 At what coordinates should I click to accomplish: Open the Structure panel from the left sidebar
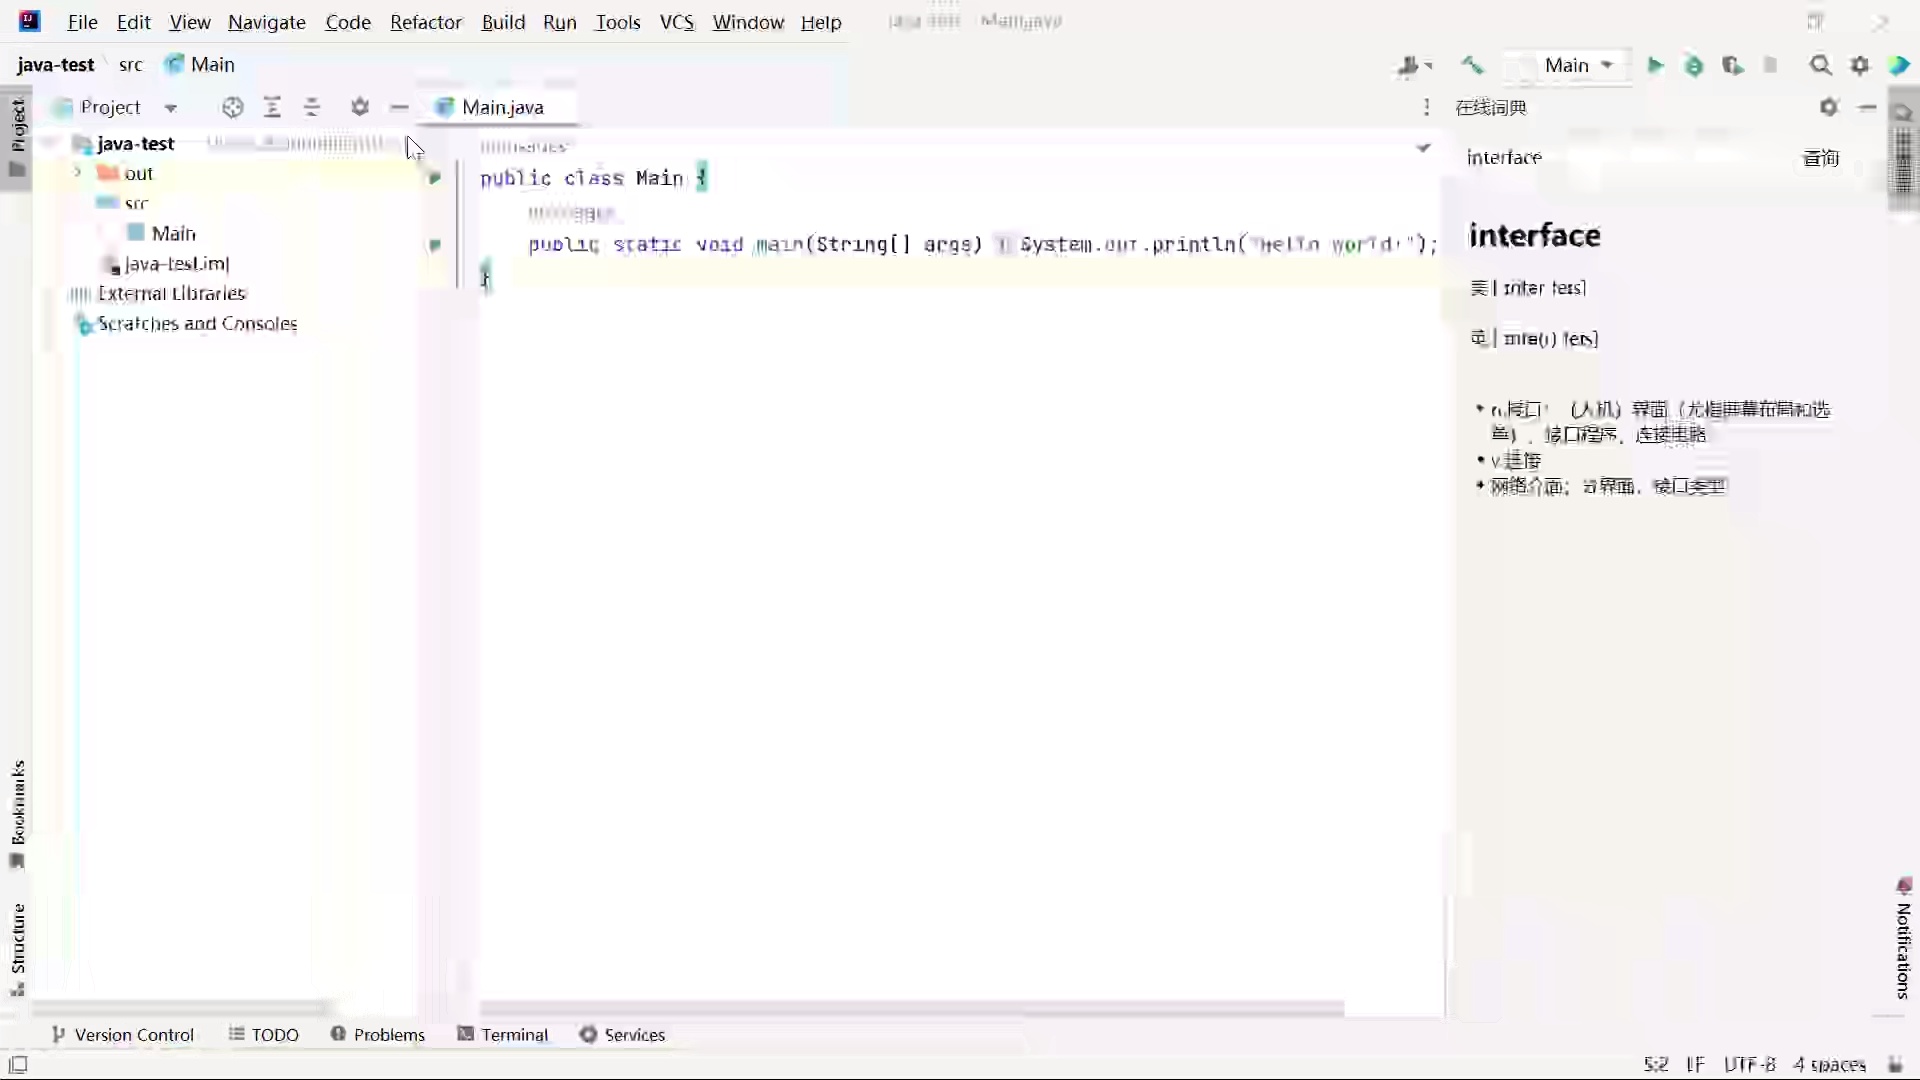click(18, 940)
